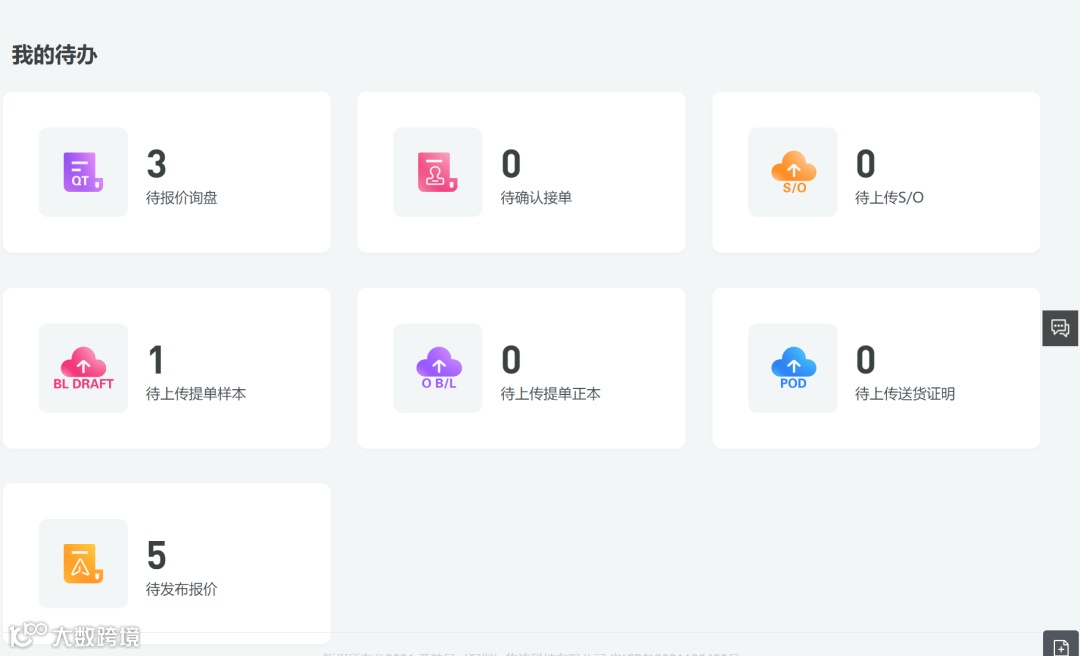Click the 大数跨境 logo at bottom left

pos(72,637)
